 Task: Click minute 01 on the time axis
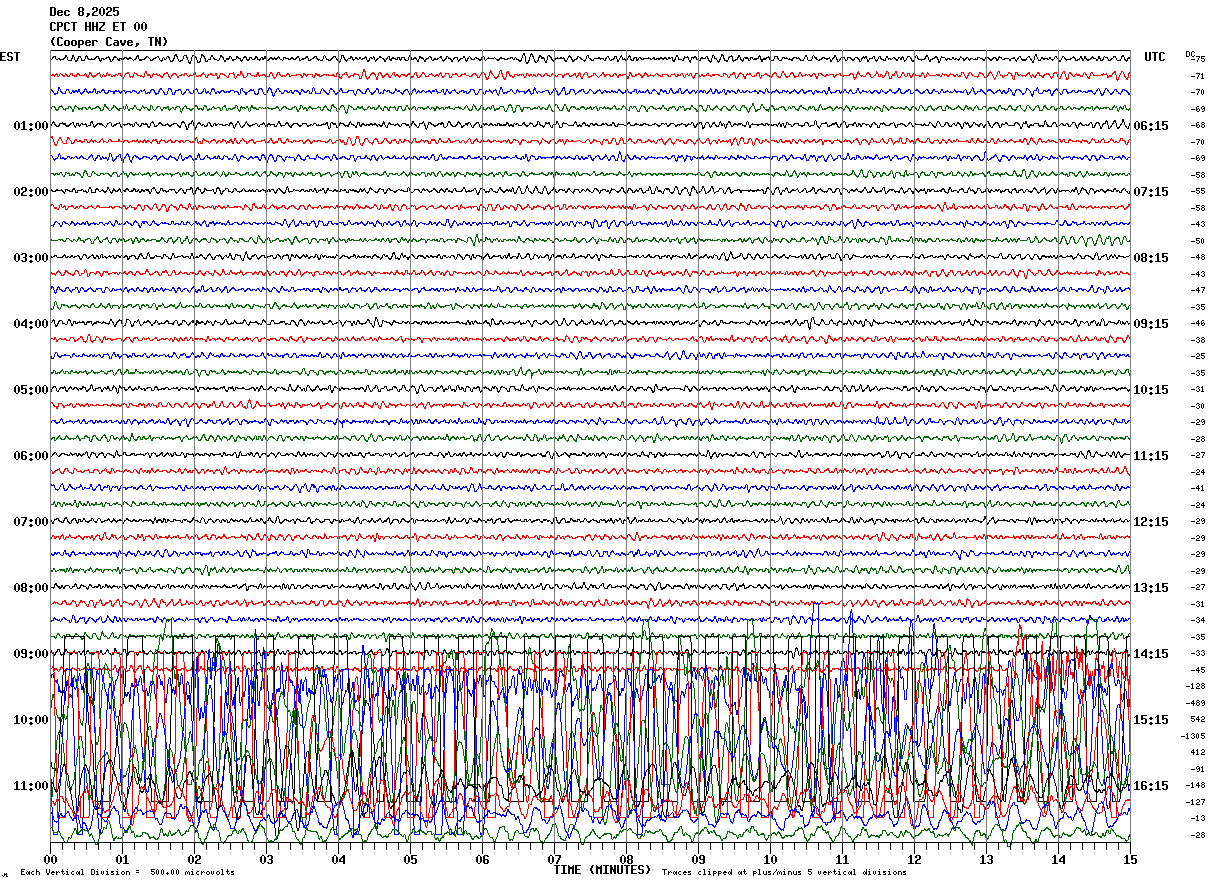pyautogui.click(x=123, y=860)
